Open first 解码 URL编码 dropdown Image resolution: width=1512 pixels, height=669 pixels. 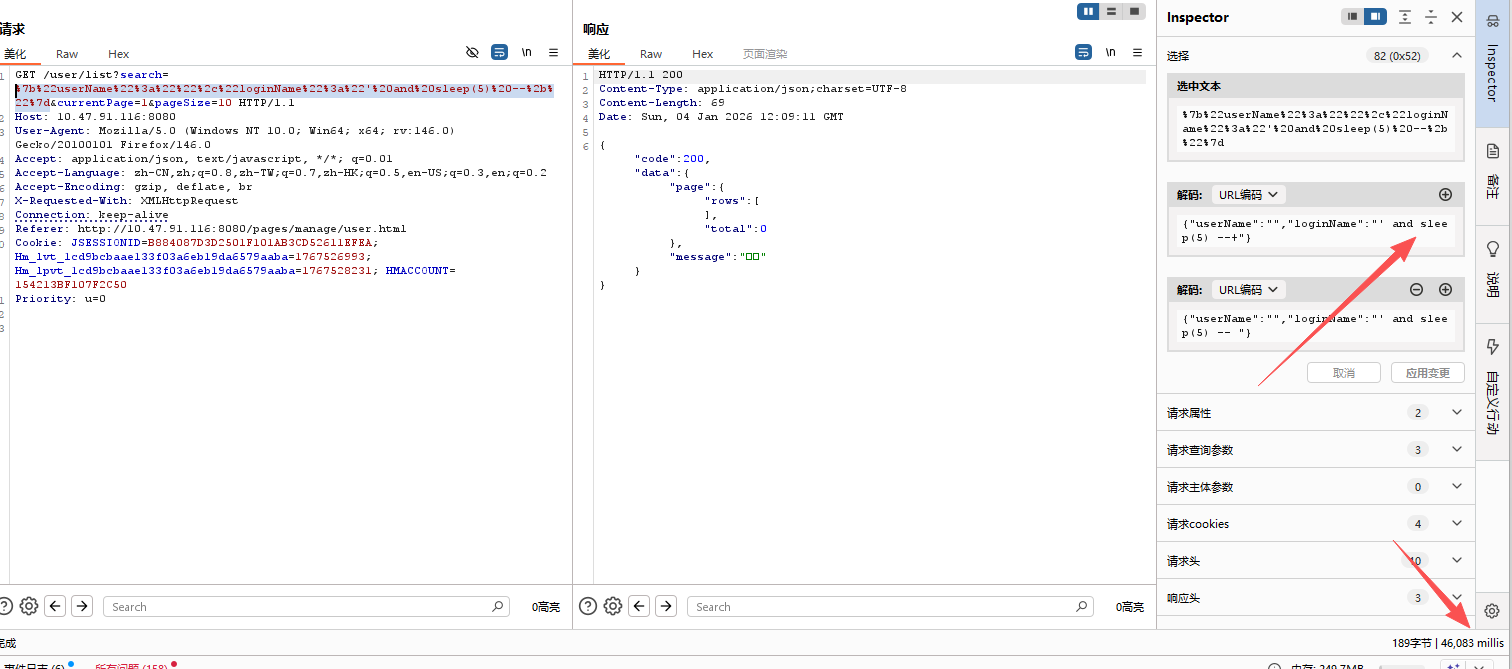pos(1248,195)
